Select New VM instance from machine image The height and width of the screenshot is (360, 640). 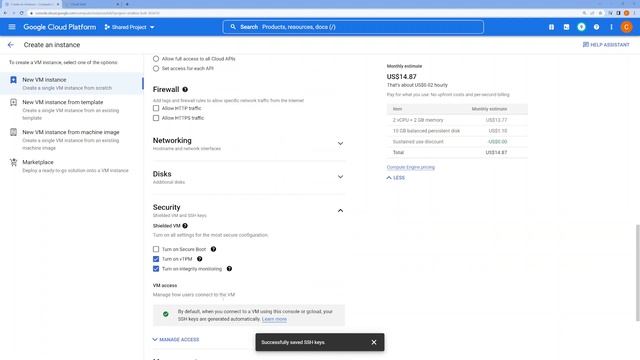[72, 140]
